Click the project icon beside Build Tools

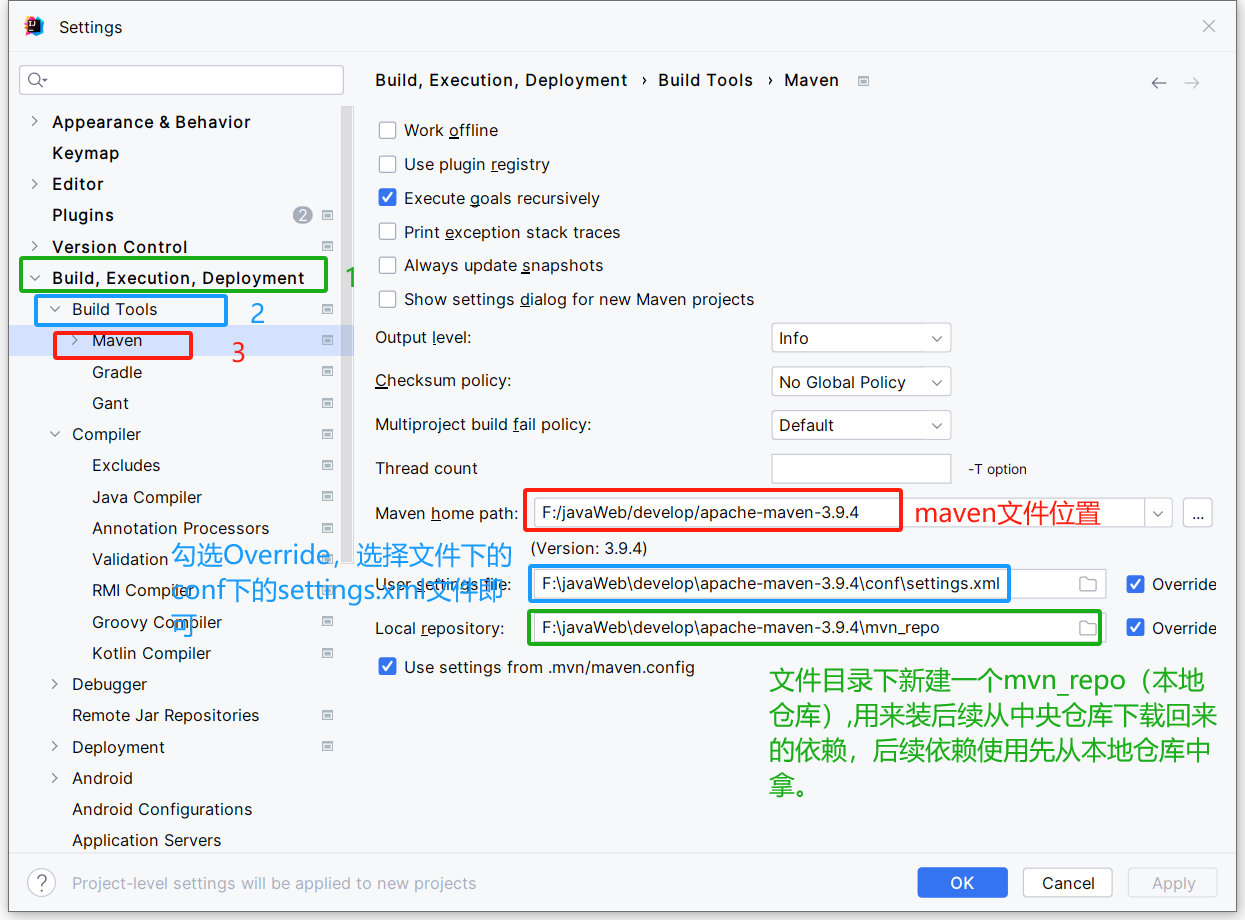327,309
